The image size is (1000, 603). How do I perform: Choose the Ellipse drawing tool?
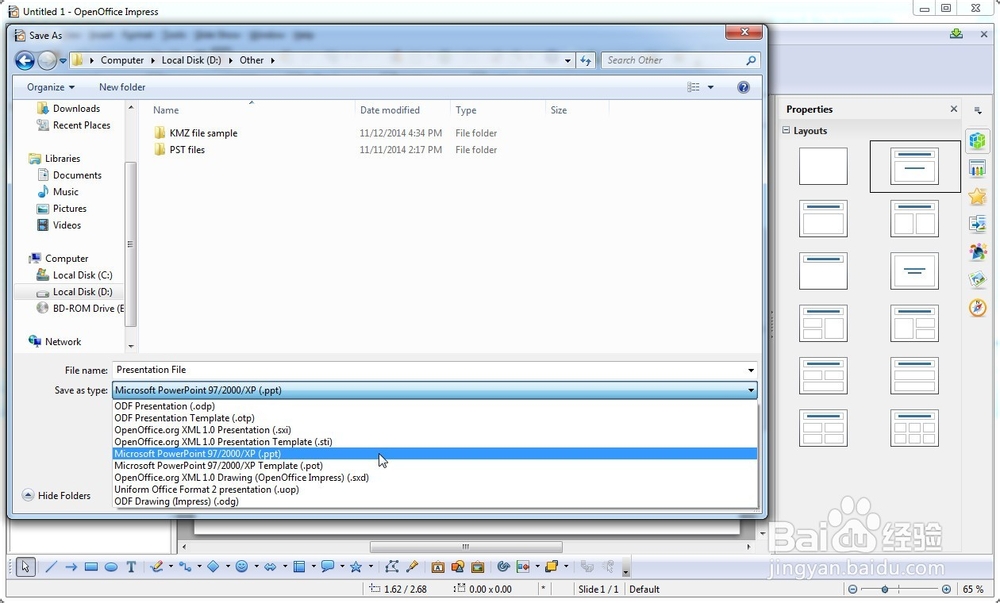click(111, 567)
